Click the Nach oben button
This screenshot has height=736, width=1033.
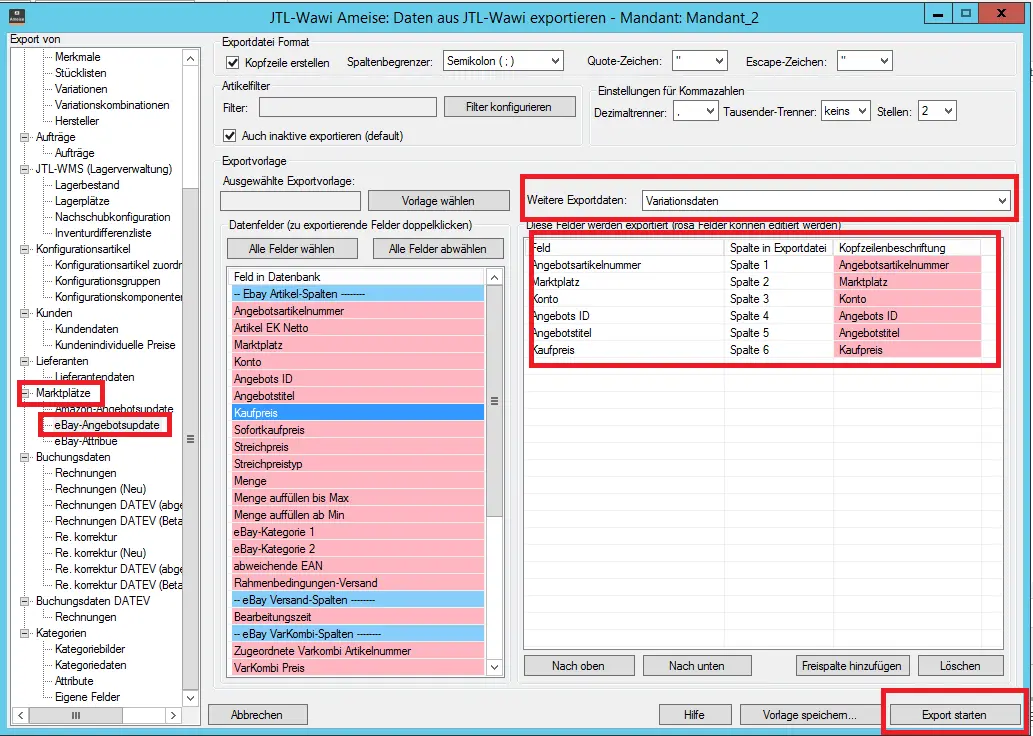[578, 665]
